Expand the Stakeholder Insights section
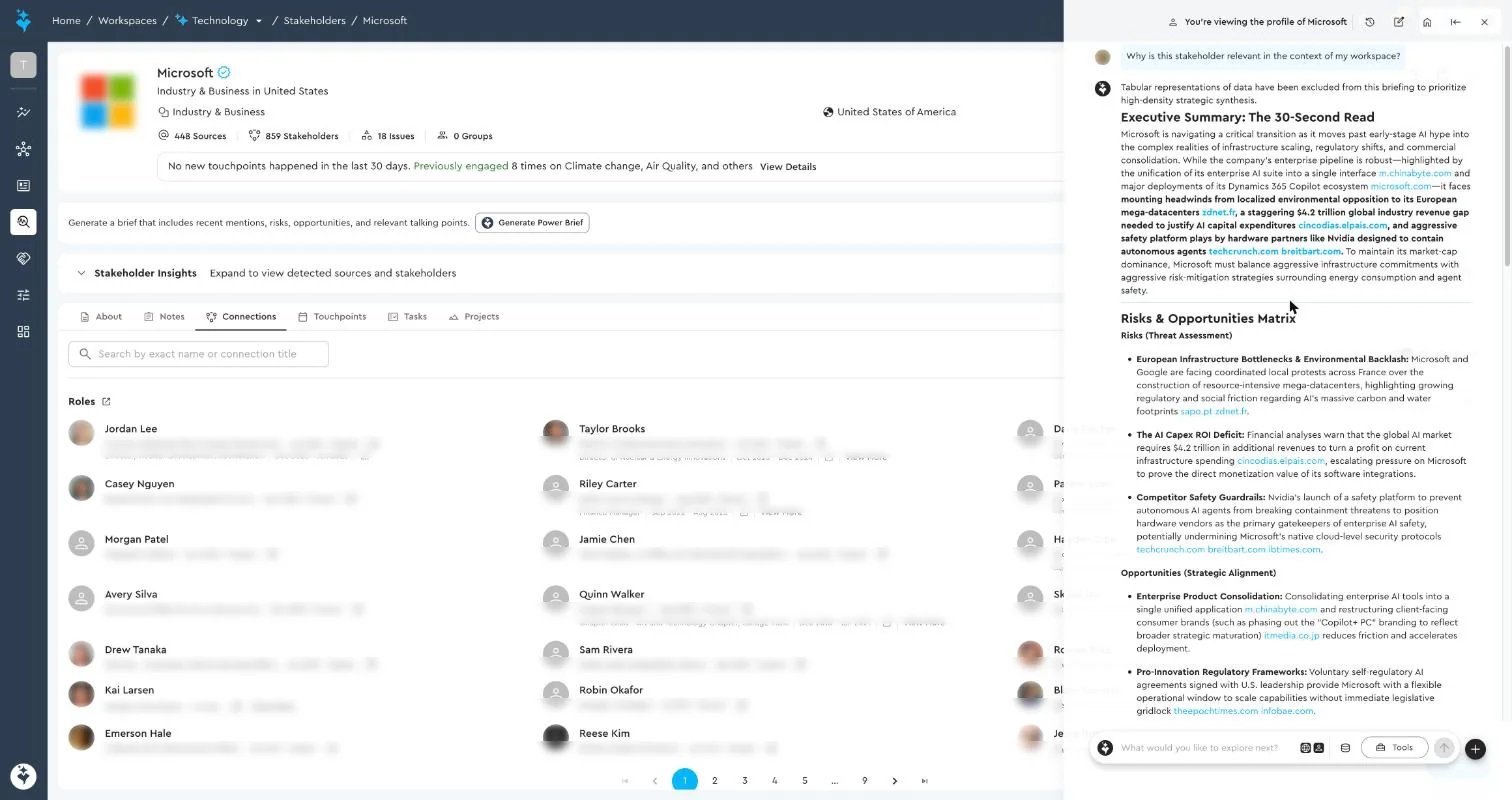Viewport: 1512px width, 800px height. 81,273
